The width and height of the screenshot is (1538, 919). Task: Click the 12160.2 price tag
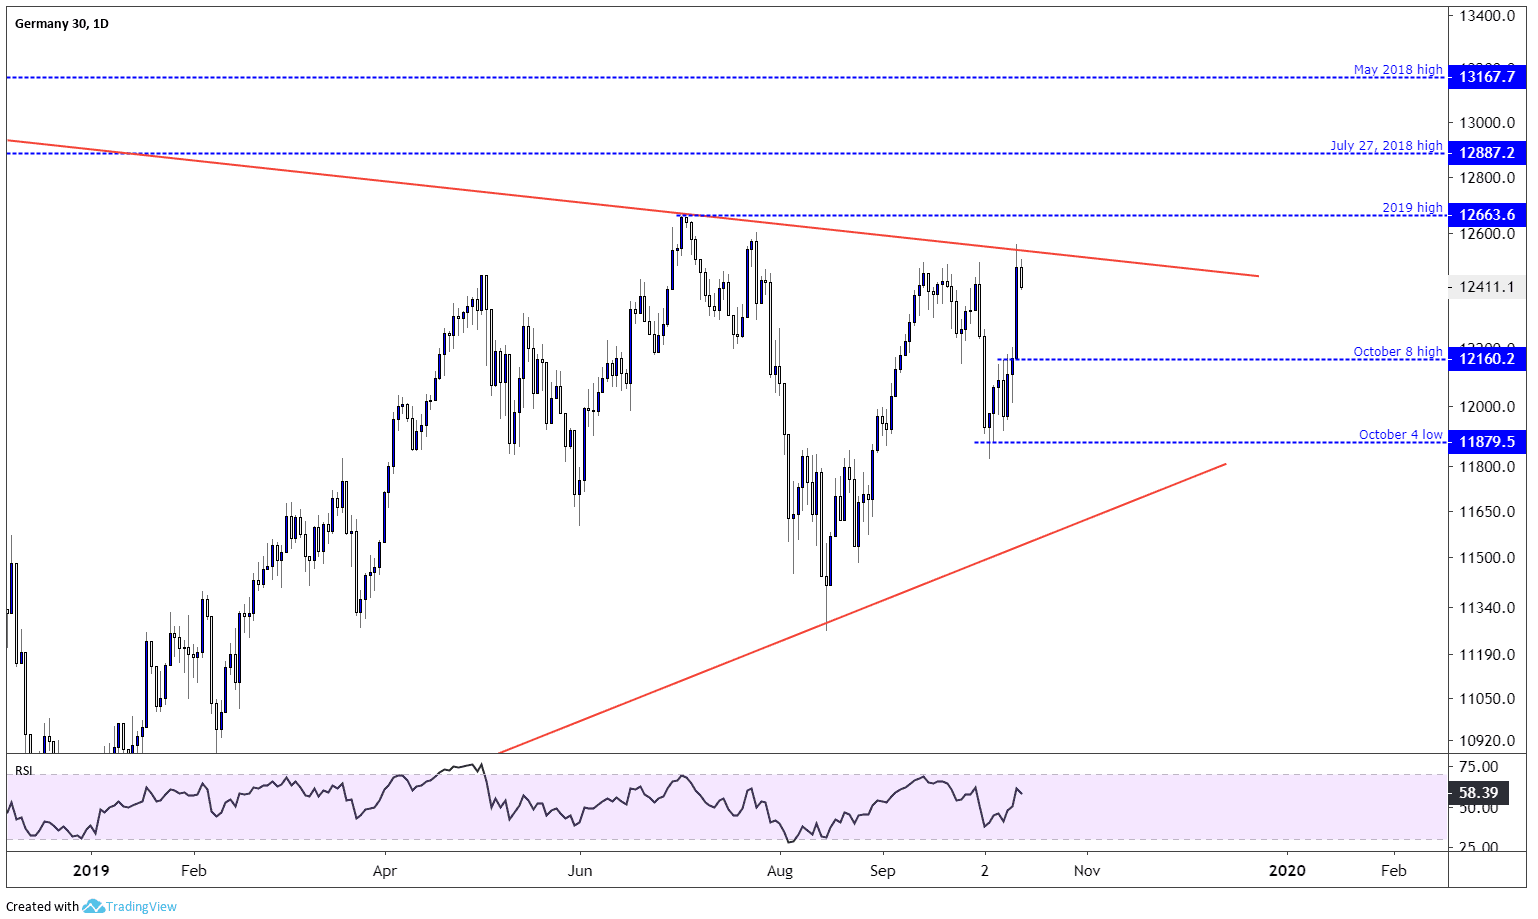pos(1487,359)
